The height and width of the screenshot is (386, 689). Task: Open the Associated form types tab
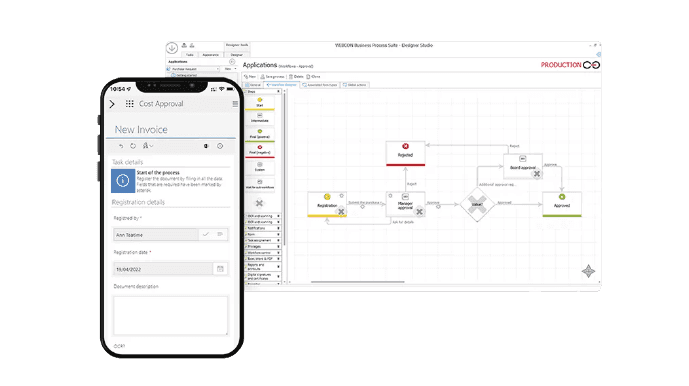click(x=320, y=85)
